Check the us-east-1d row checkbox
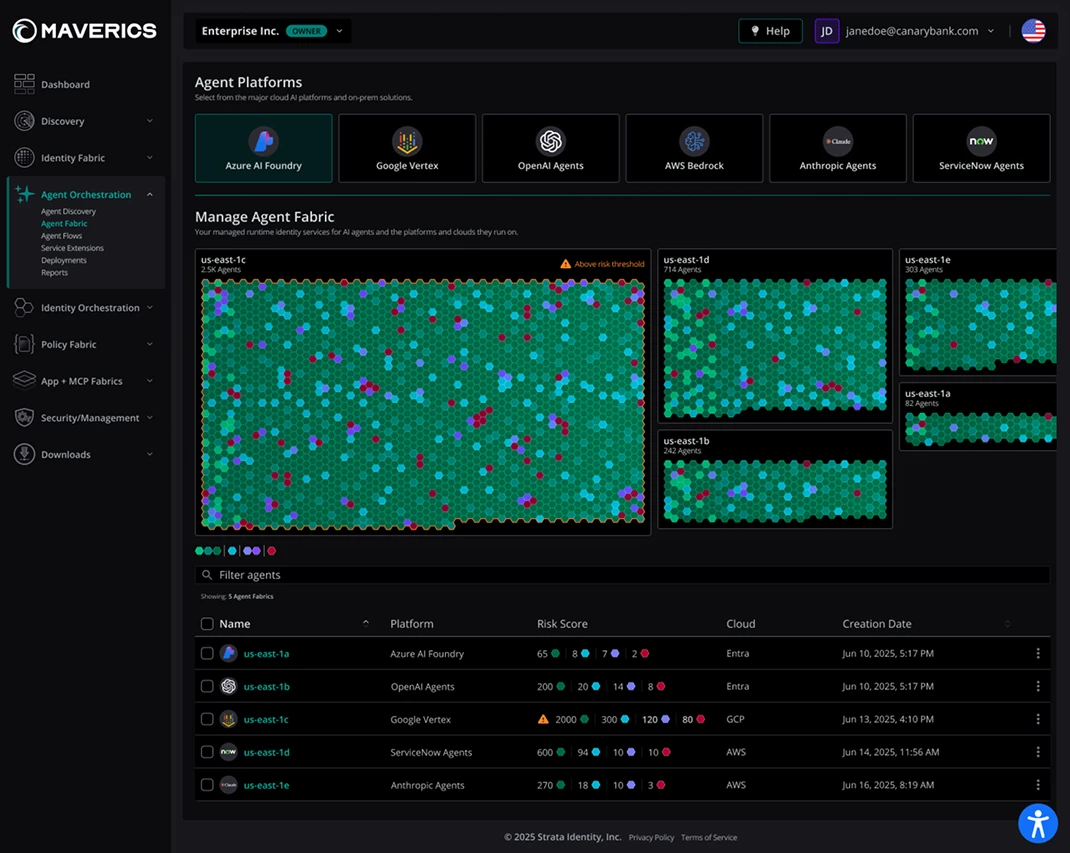The width and height of the screenshot is (1070, 853). point(207,752)
